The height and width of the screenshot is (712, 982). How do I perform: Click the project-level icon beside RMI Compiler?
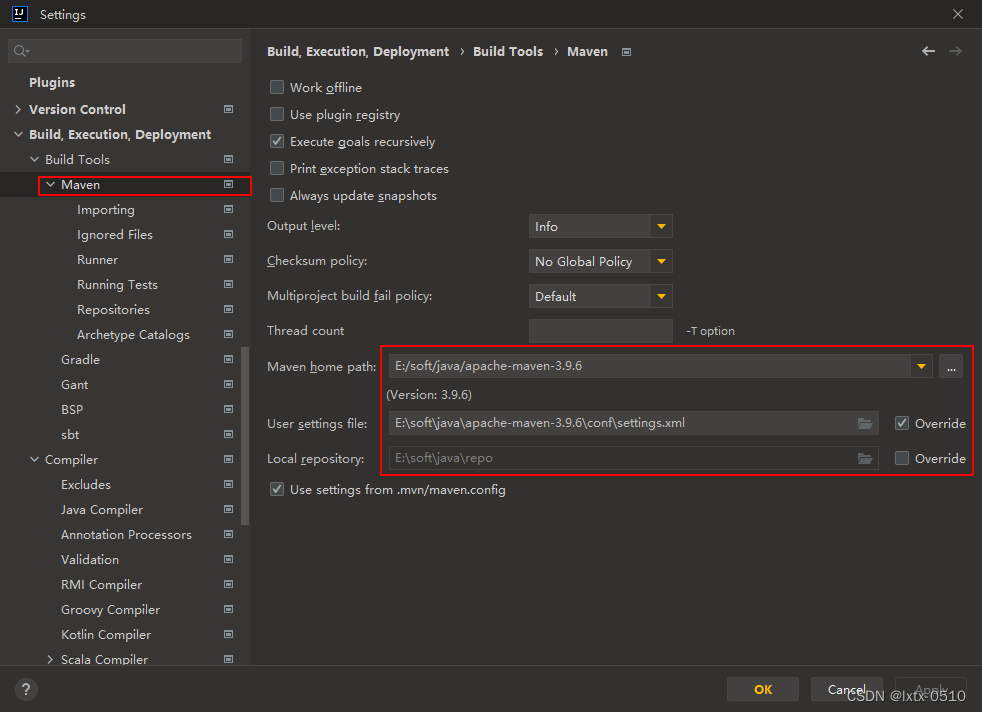click(x=229, y=584)
